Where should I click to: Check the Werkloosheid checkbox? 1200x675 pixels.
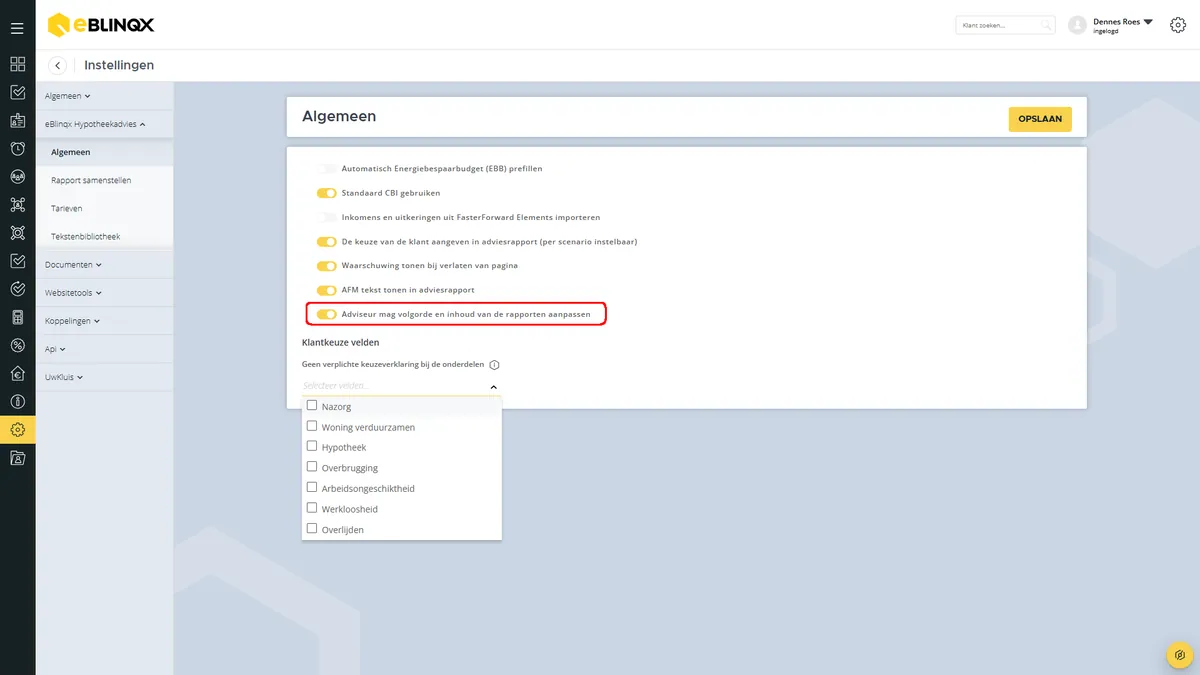[312, 508]
